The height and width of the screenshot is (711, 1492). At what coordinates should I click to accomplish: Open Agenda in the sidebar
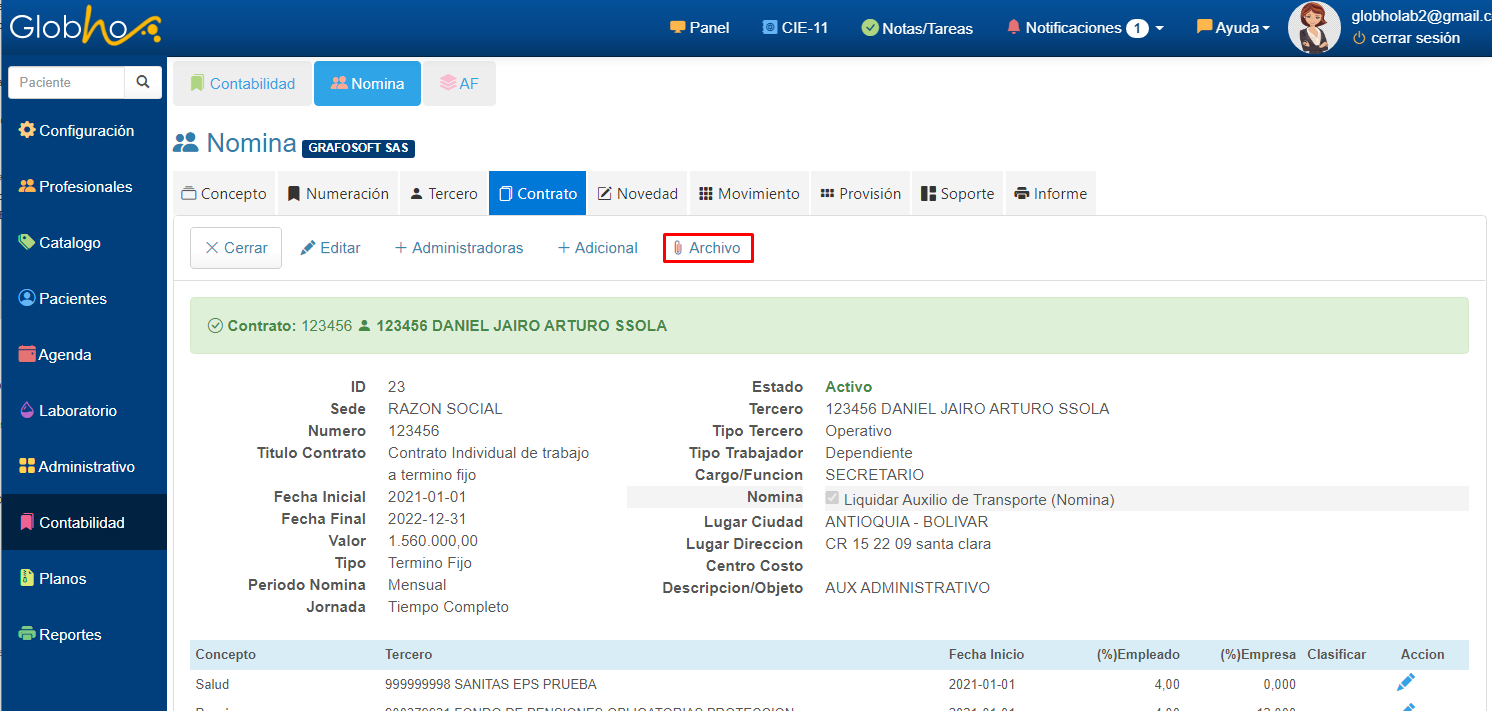pyautogui.click(x=65, y=355)
